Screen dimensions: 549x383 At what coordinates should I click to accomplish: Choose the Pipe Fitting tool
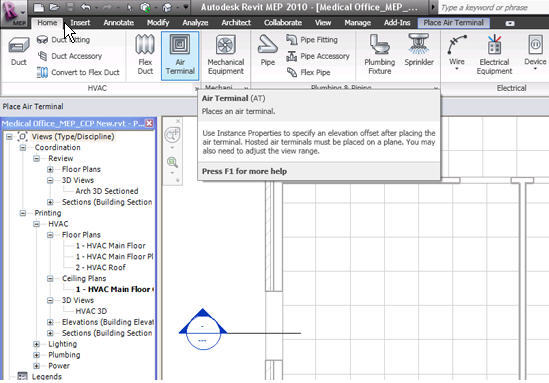(312, 40)
